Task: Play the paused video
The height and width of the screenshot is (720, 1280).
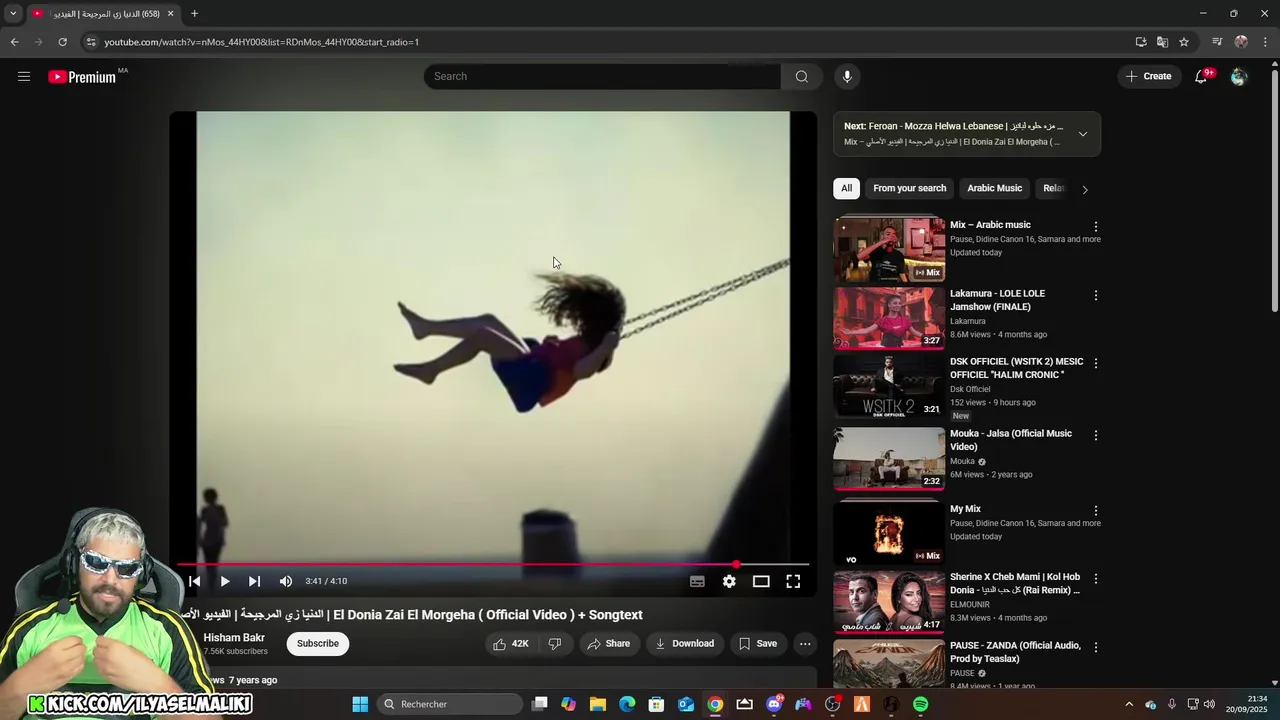Action: [x=225, y=581]
